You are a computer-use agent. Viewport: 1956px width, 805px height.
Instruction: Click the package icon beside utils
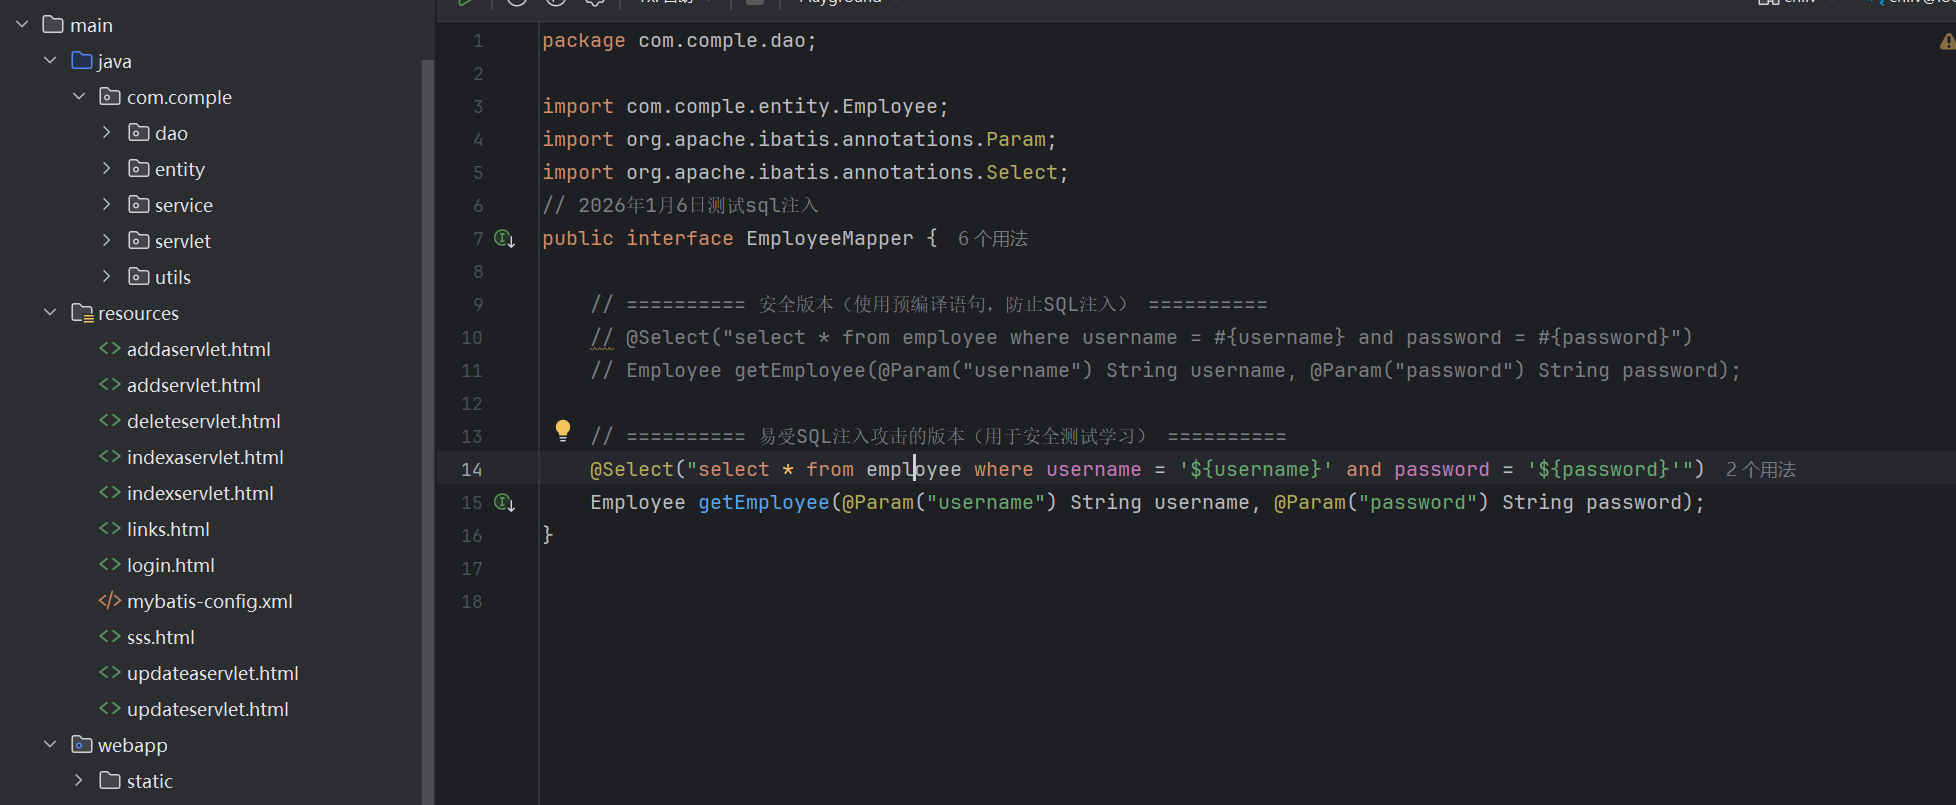pyautogui.click(x=139, y=277)
